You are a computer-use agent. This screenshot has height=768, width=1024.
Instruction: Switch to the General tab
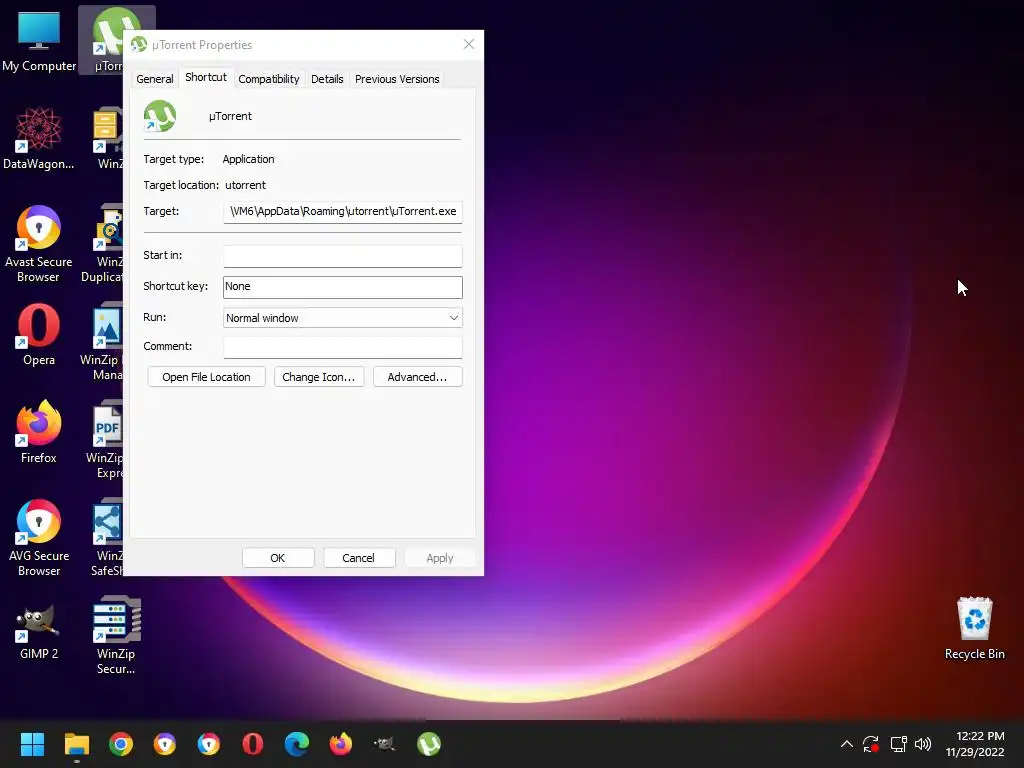coord(155,79)
